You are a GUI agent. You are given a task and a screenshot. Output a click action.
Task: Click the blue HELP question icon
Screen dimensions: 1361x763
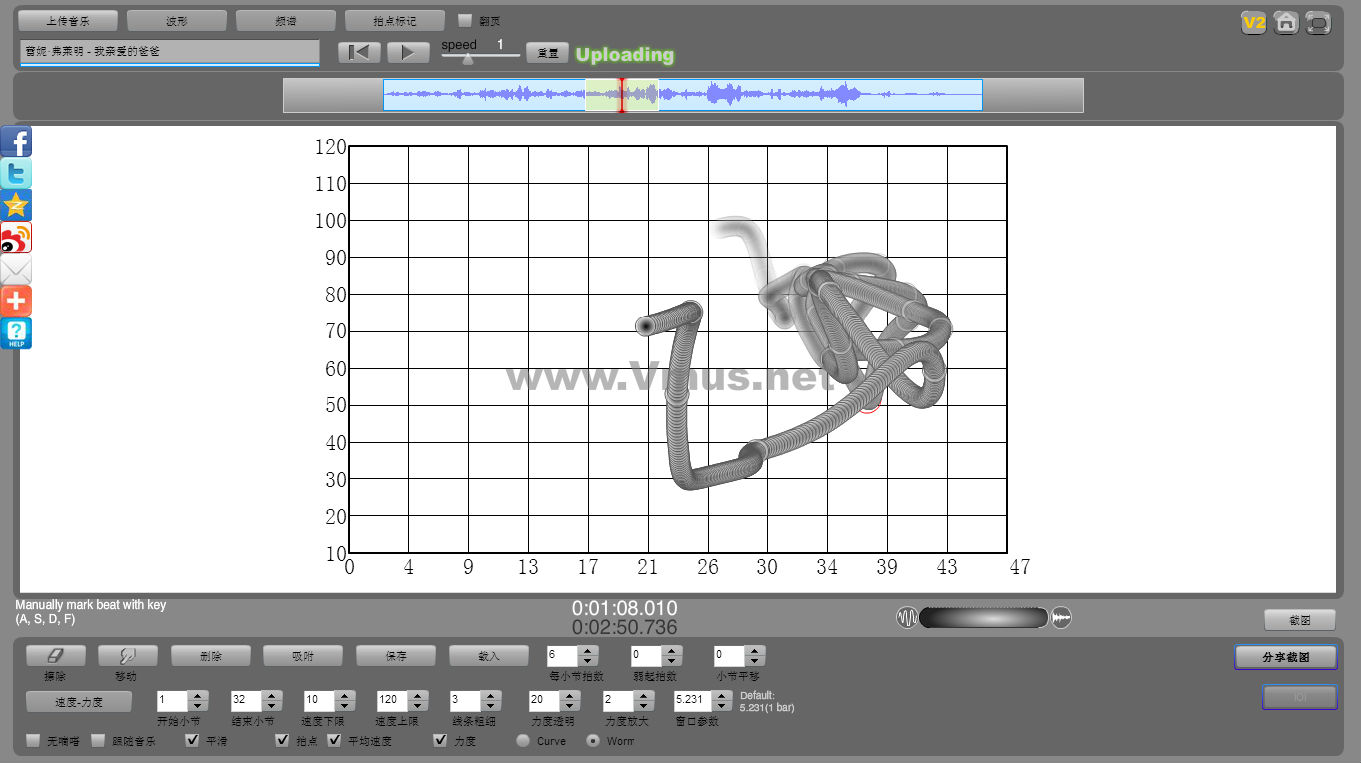click(x=16, y=333)
